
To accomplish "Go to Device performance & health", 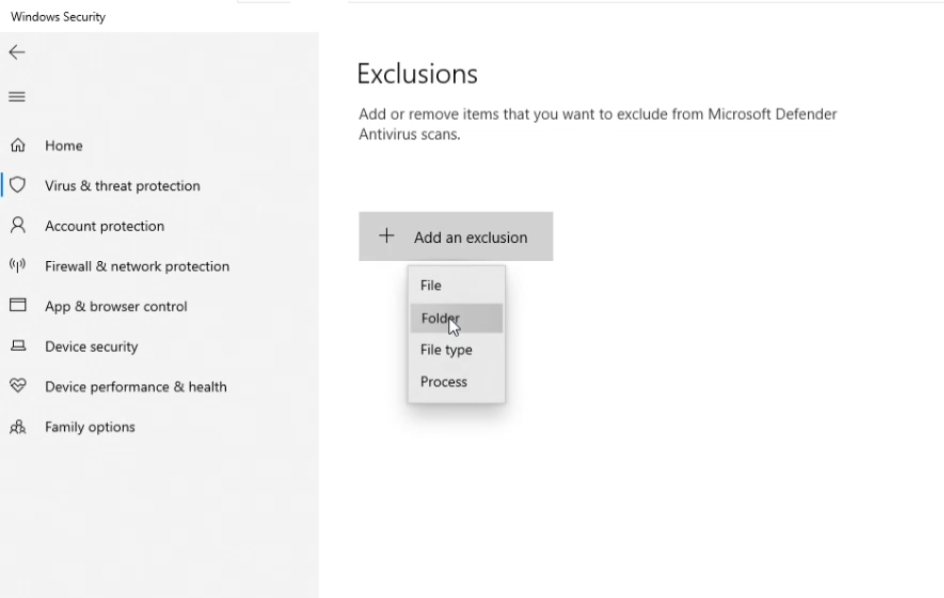I will tap(136, 387).
